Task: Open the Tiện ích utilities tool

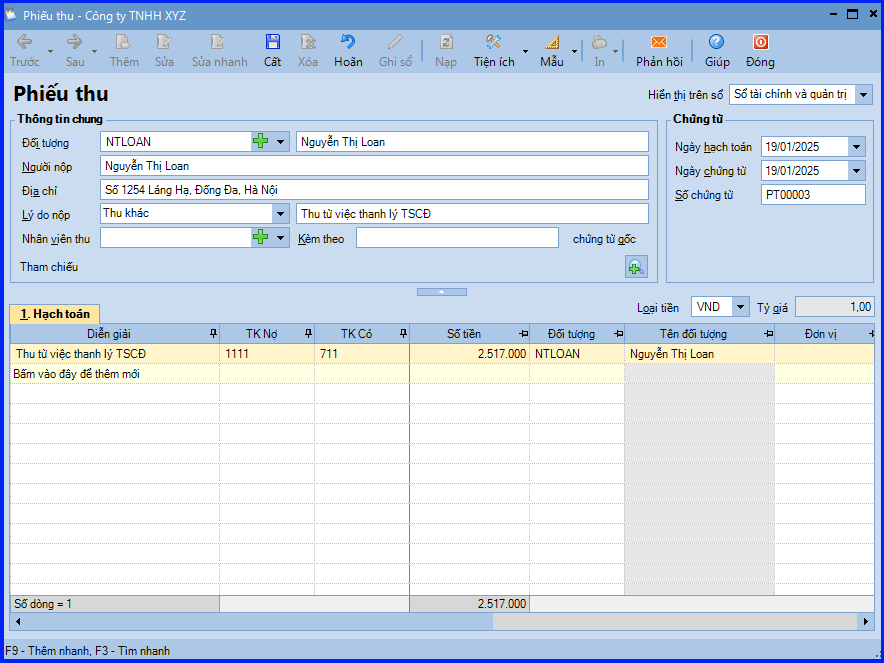Action: [494, 51]
